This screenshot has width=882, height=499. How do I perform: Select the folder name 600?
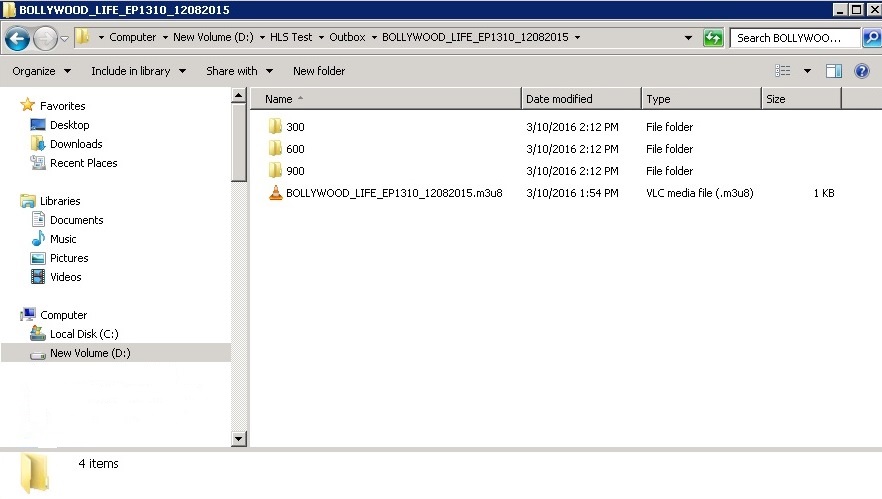tap(295, 149)
